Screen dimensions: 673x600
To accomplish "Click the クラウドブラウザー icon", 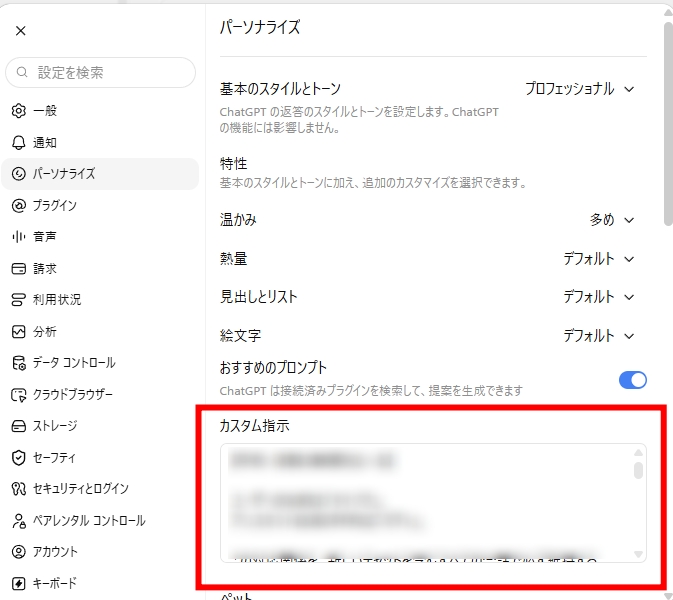I will (18, 394).
